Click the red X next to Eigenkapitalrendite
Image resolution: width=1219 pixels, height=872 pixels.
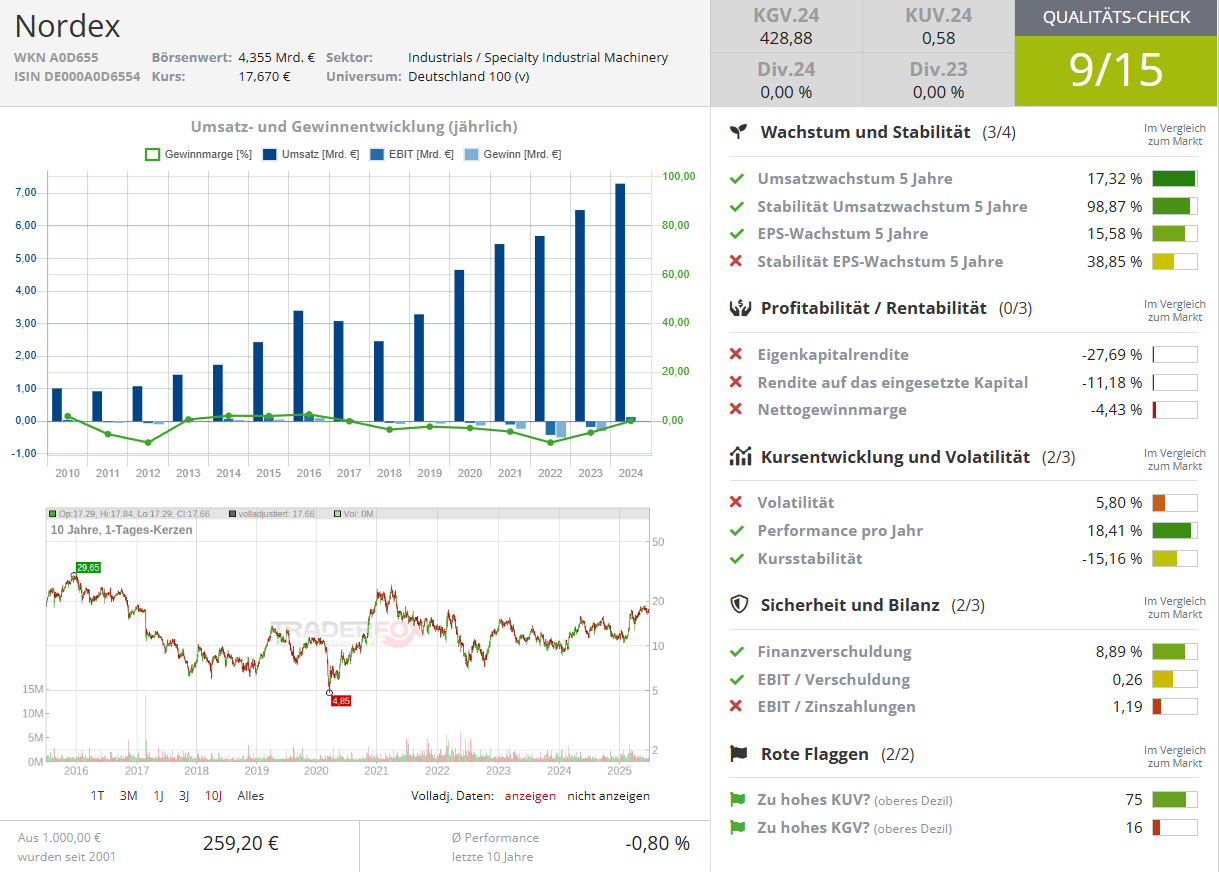pyautogui.click(x=736, y=354)
